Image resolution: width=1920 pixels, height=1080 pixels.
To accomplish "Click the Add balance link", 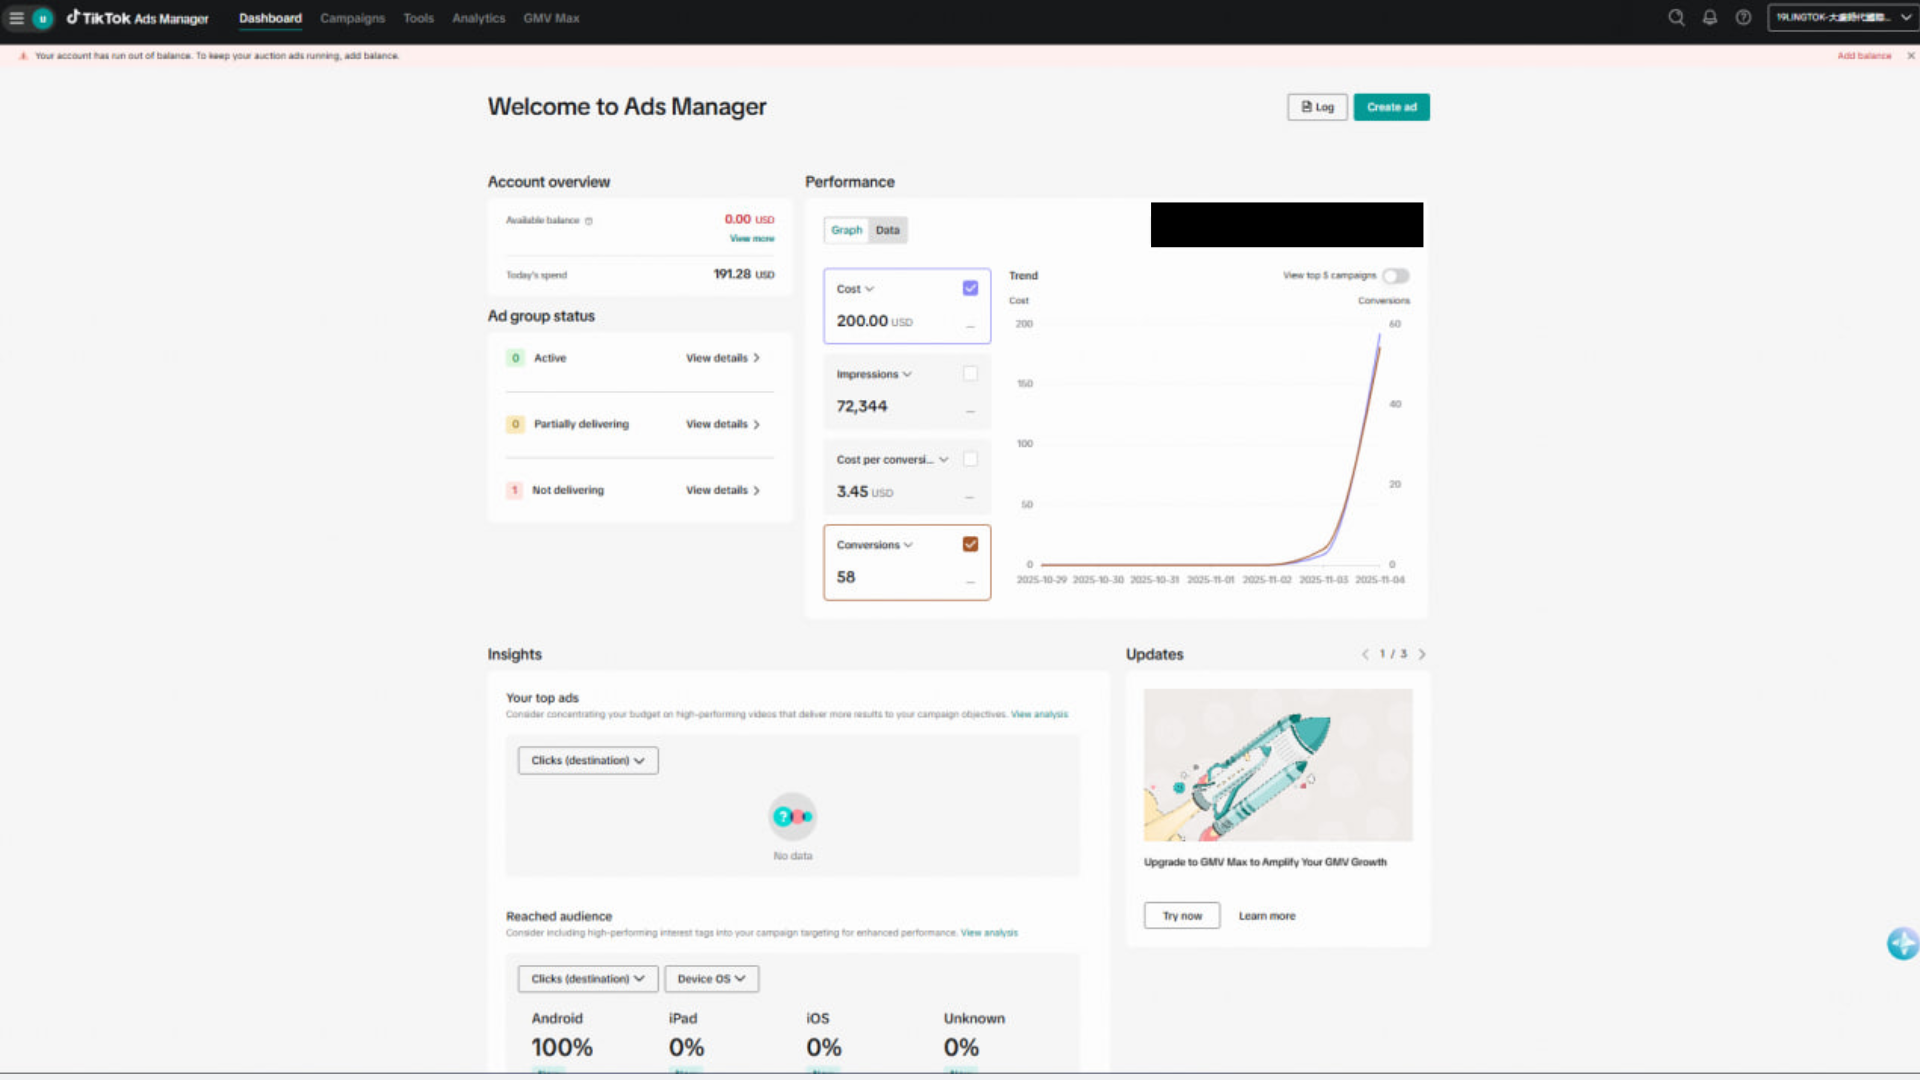I will (1863, 56).
